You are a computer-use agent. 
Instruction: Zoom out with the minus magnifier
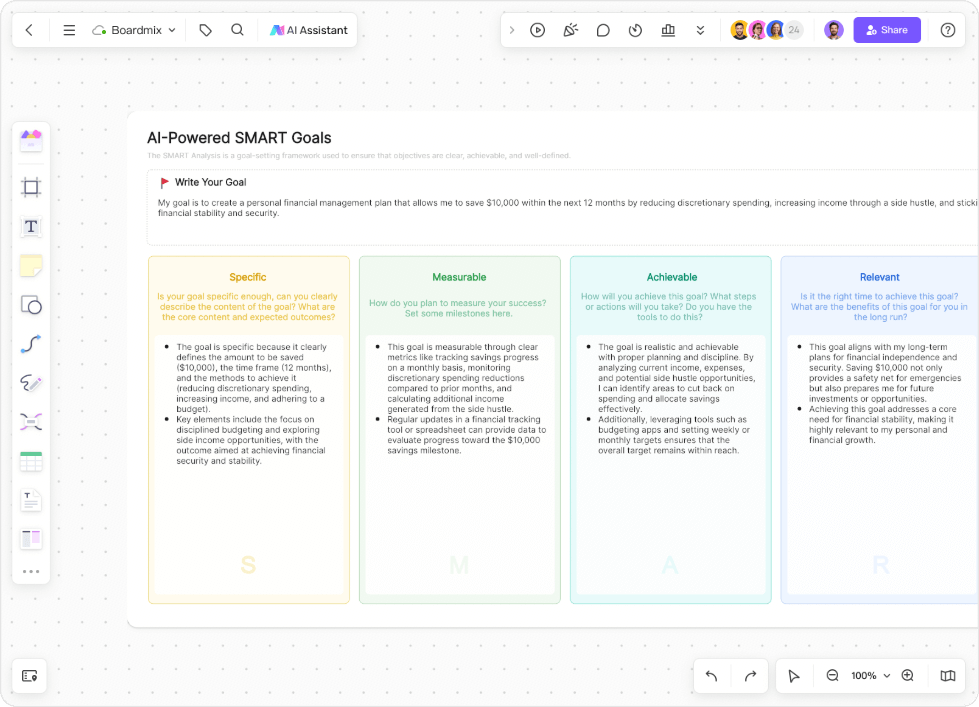click(832, 676)
